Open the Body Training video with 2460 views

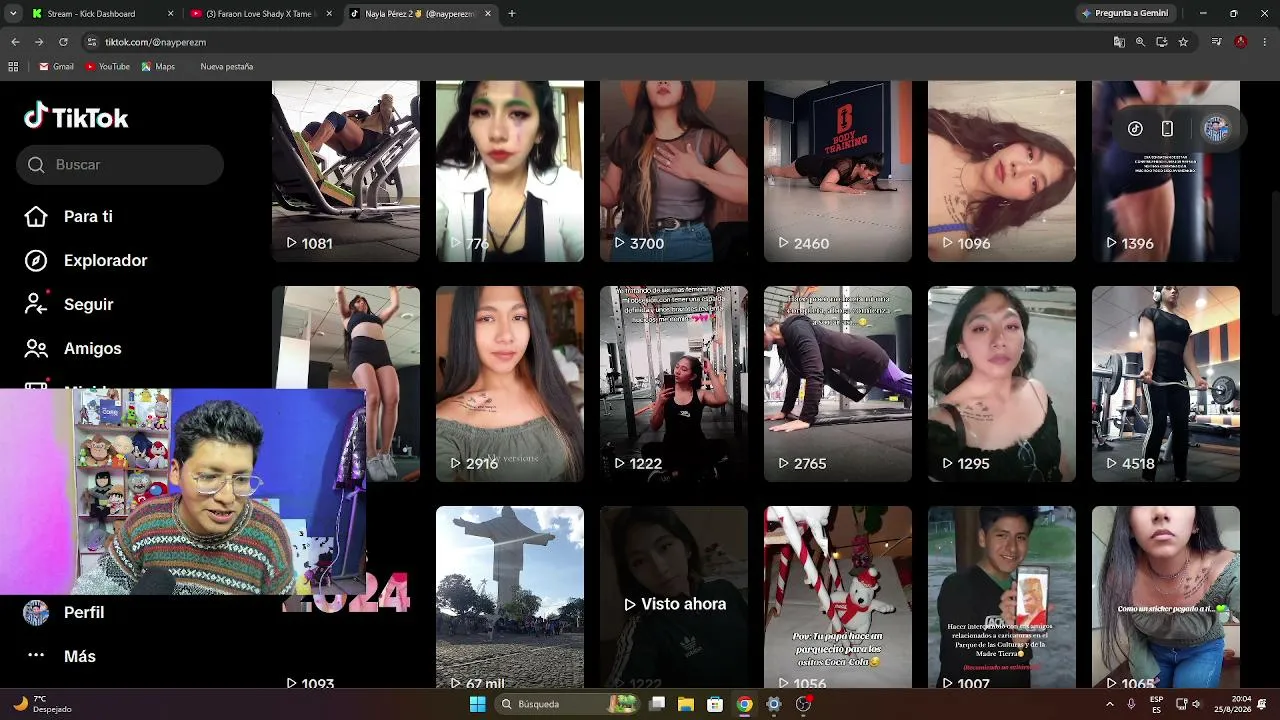[x=838, y=171]
